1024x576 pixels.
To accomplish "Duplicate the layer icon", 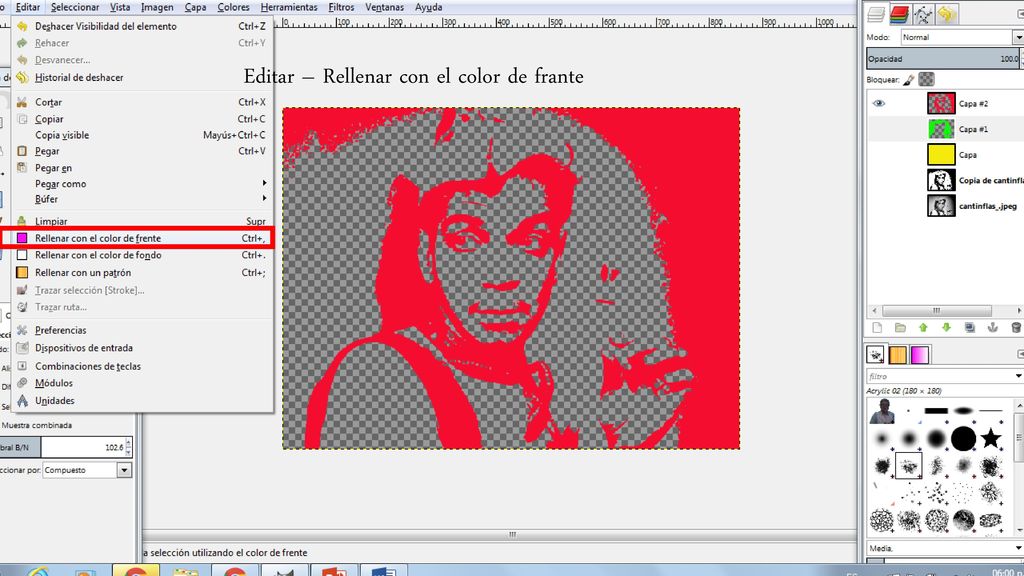I will click(x=970, y=328).
